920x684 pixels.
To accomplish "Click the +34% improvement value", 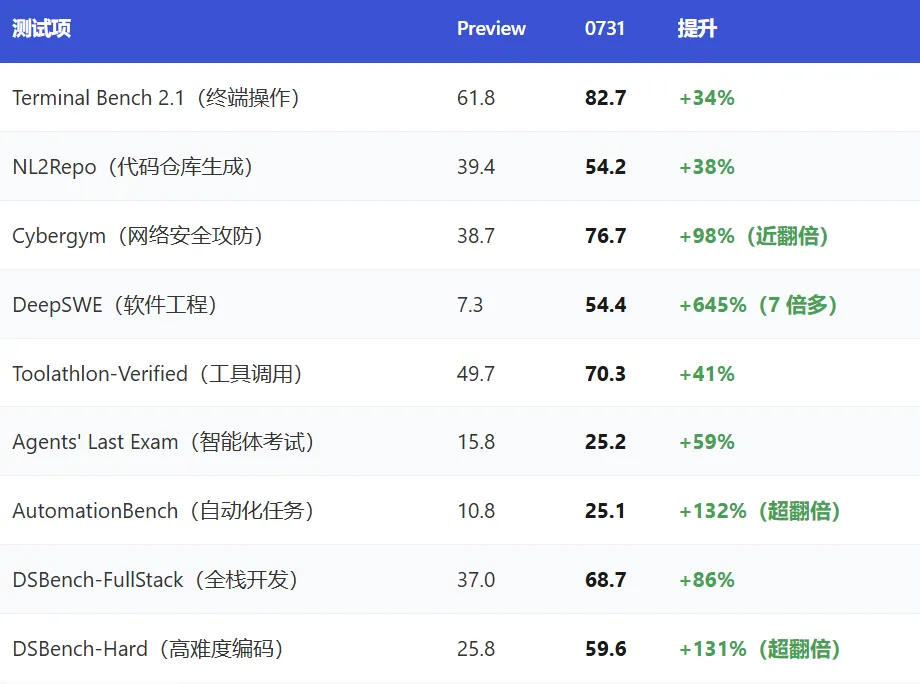I will pyautogui.click(x=707, y=97).
